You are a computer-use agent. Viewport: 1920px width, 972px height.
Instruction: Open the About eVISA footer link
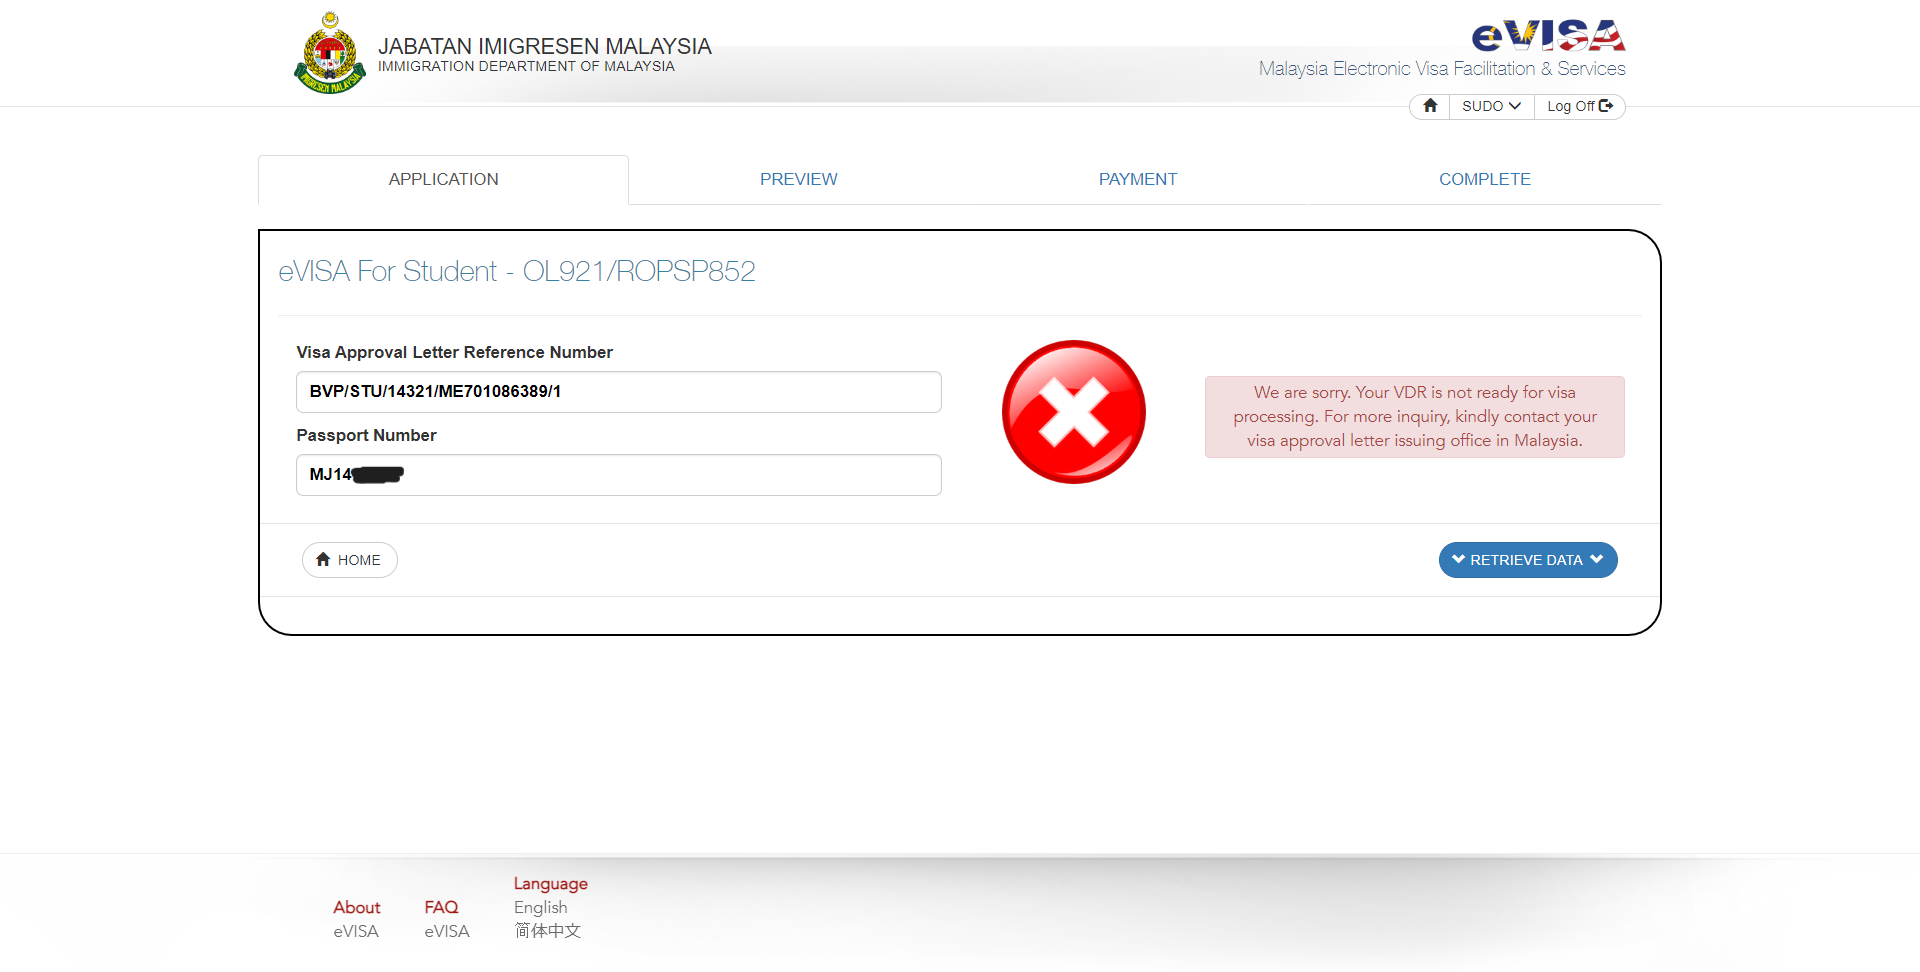click(x=356, y=919)
